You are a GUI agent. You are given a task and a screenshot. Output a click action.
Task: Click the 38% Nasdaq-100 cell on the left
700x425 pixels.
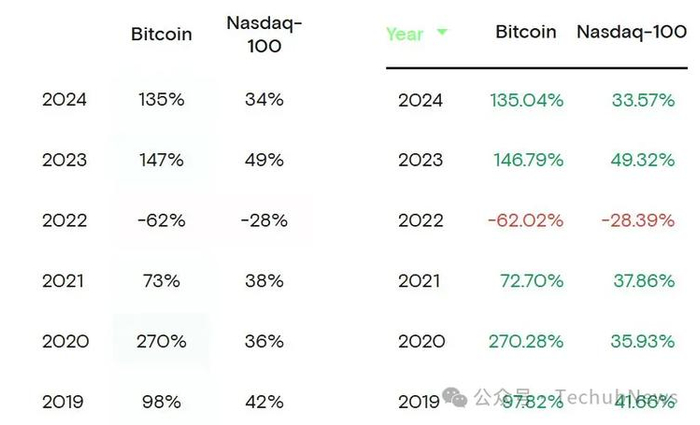(264, 281)
